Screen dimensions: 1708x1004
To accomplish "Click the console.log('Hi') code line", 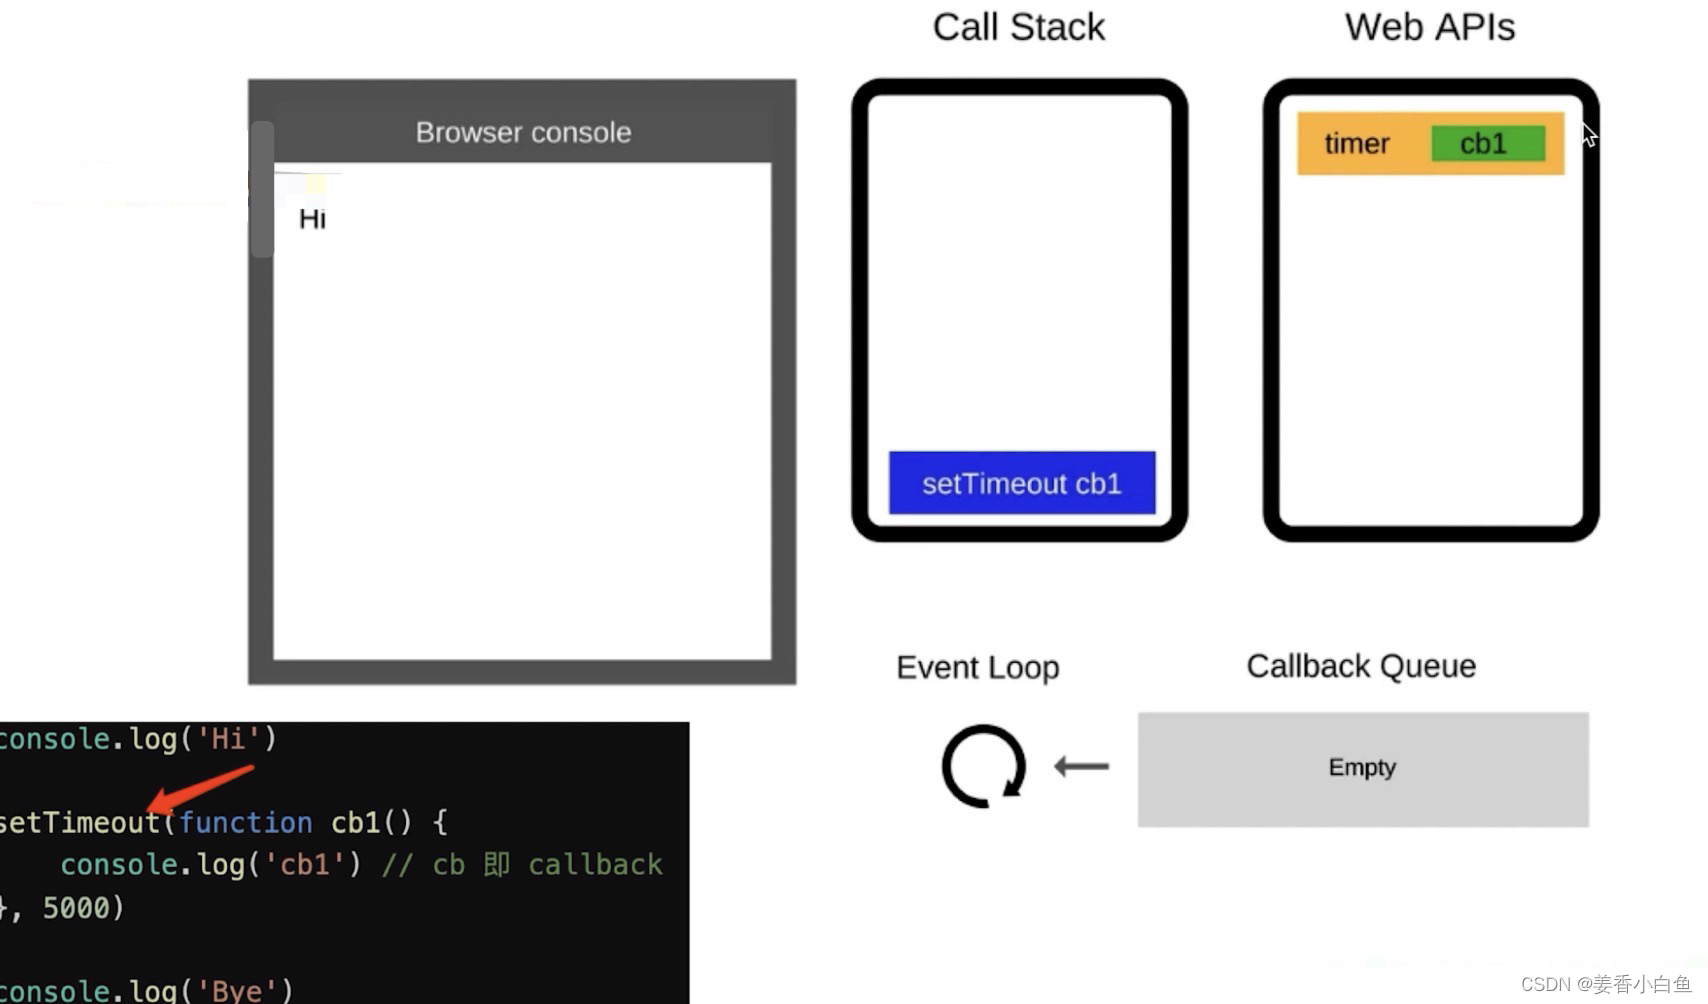I will (x=138, y=739).
